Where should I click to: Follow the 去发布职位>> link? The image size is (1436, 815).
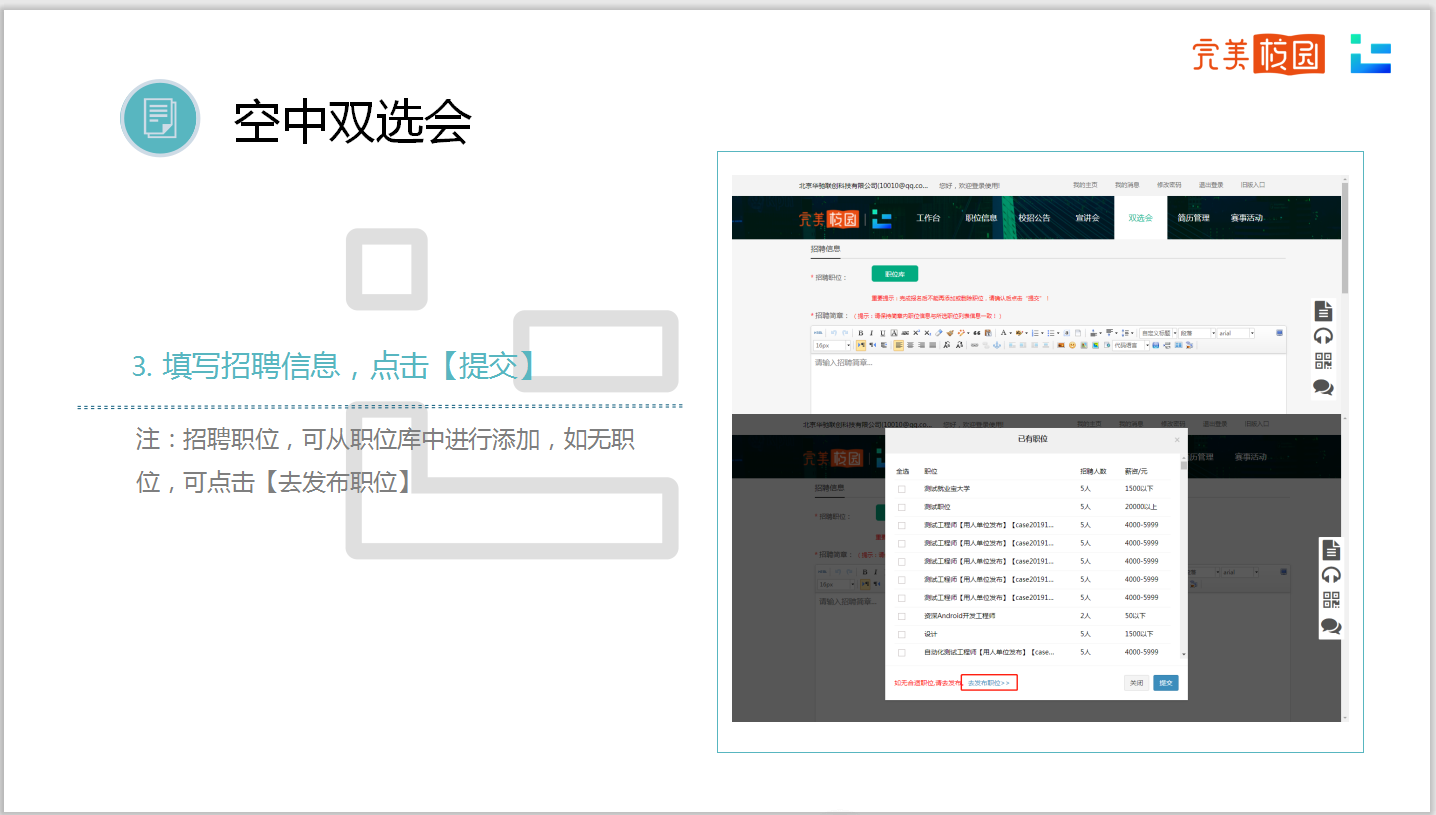[988, 683]
